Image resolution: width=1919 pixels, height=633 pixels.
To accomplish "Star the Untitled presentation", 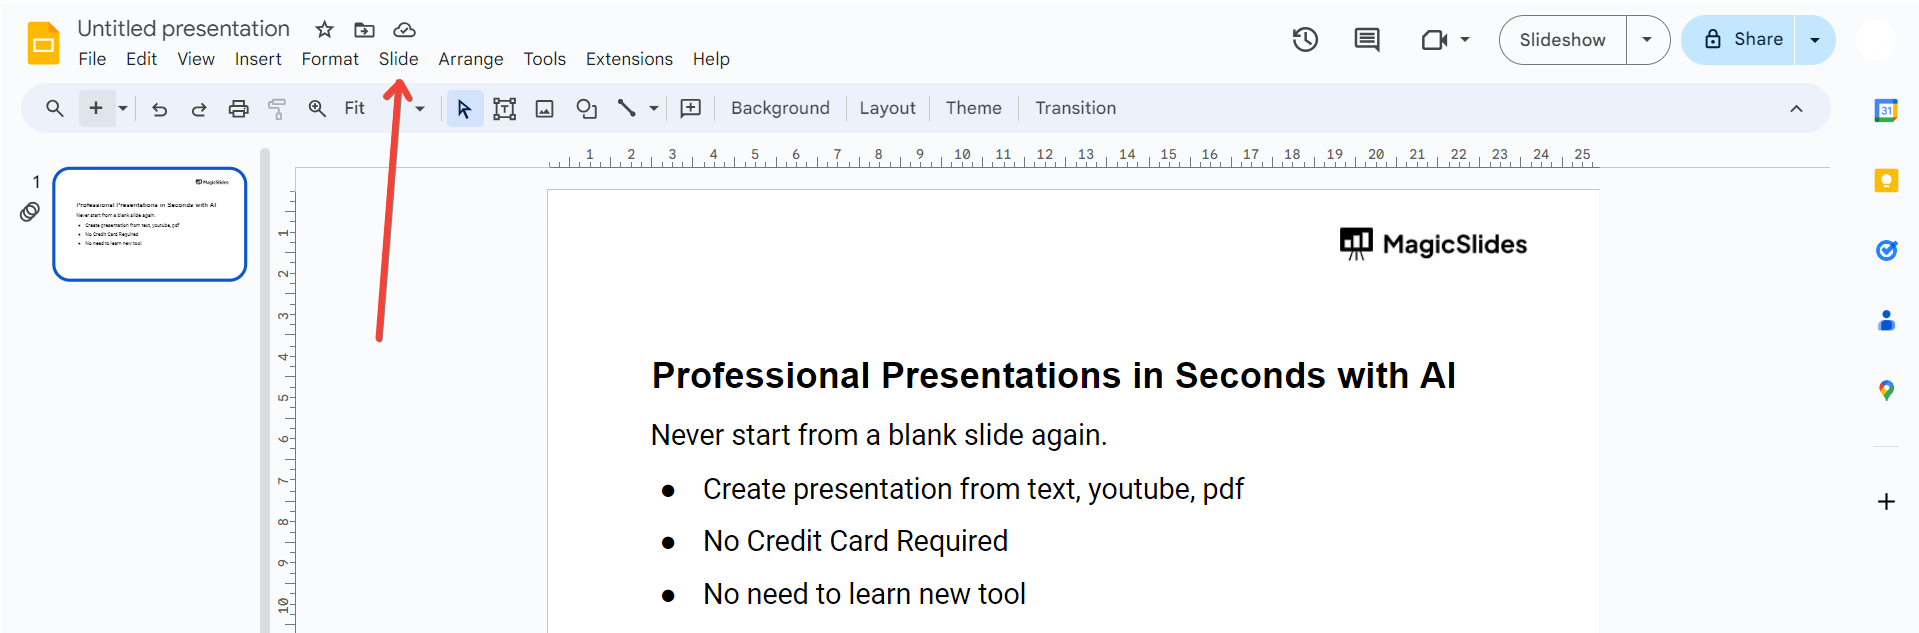I will (324, 30).
